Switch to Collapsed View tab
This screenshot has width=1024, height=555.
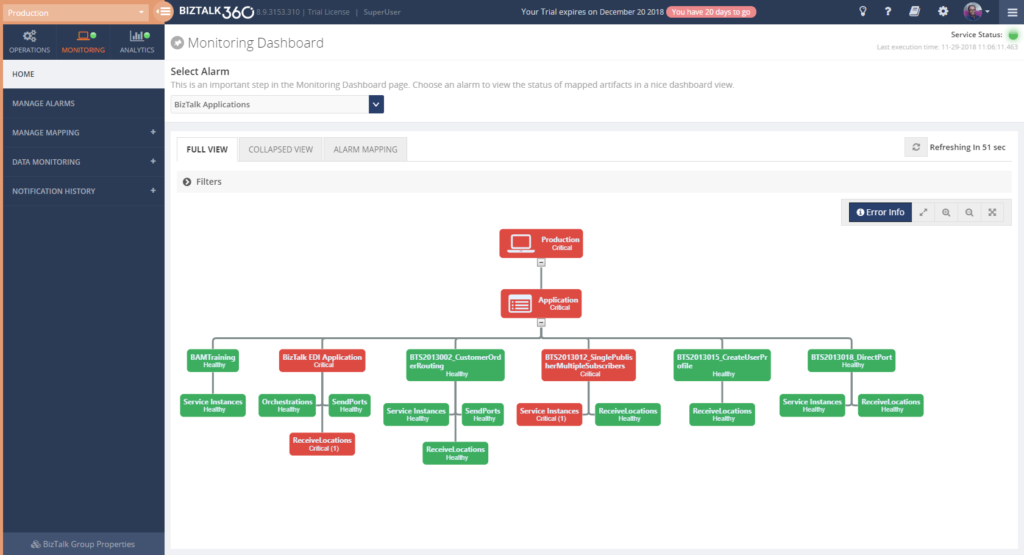click(x=280, y=150)
